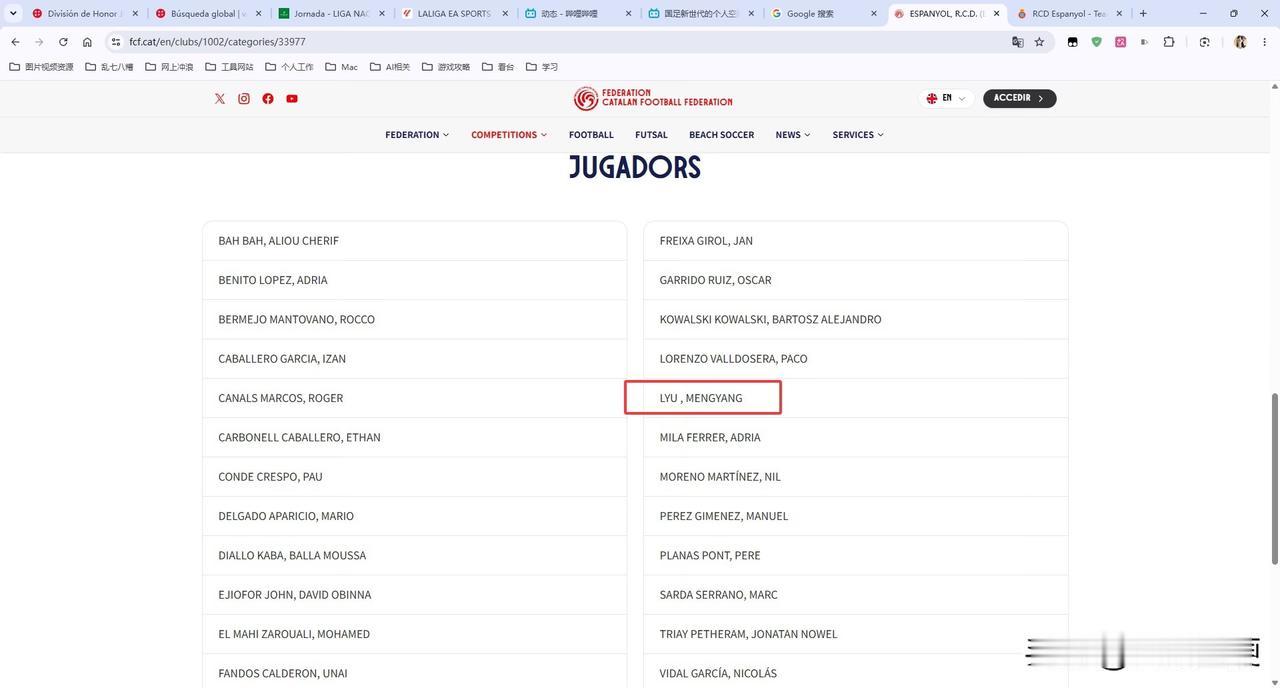Open the Instagram social icon

tap(244, 98)
